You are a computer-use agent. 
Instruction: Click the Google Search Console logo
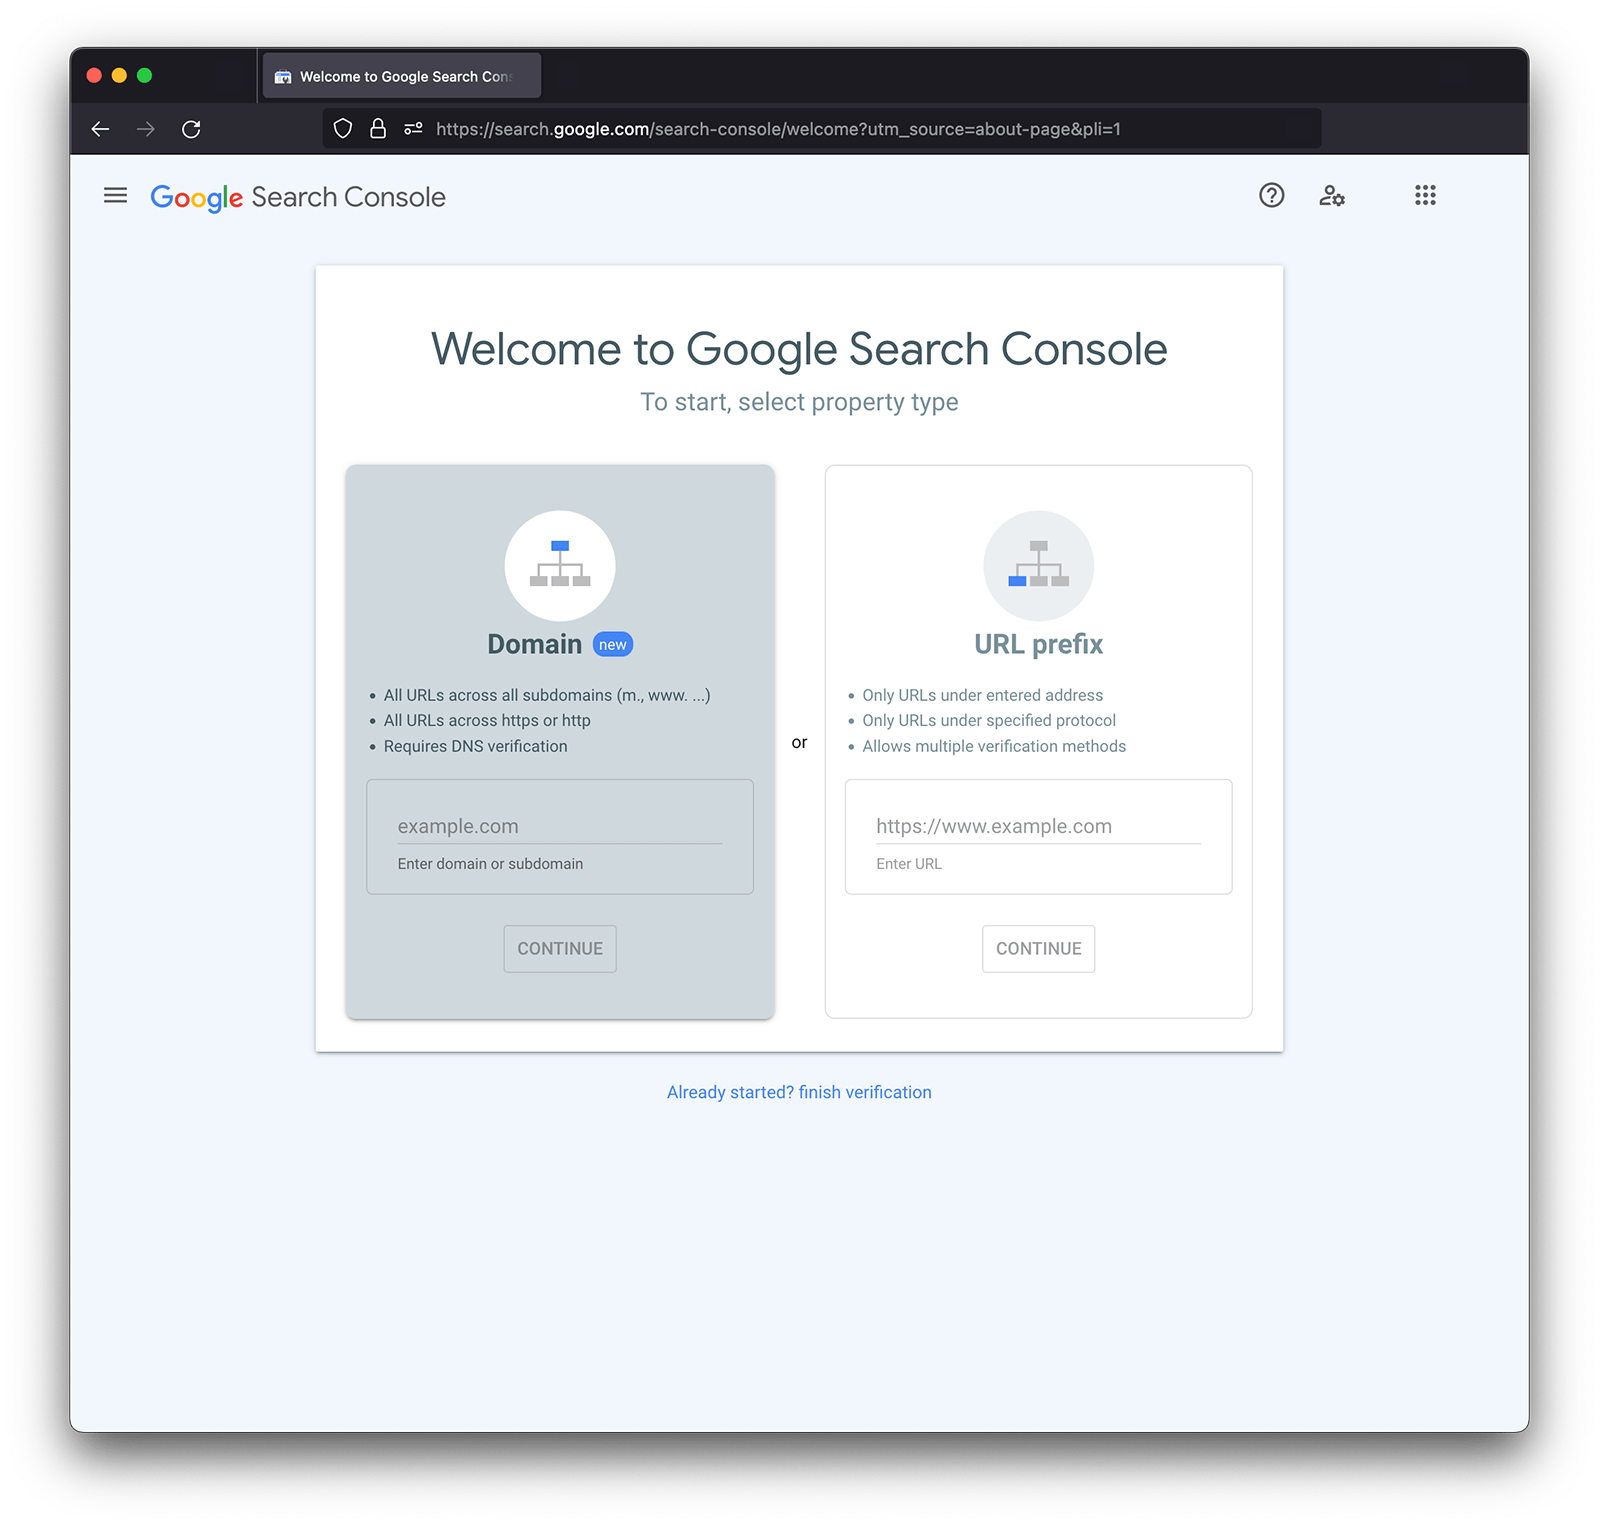pos(298,198)
